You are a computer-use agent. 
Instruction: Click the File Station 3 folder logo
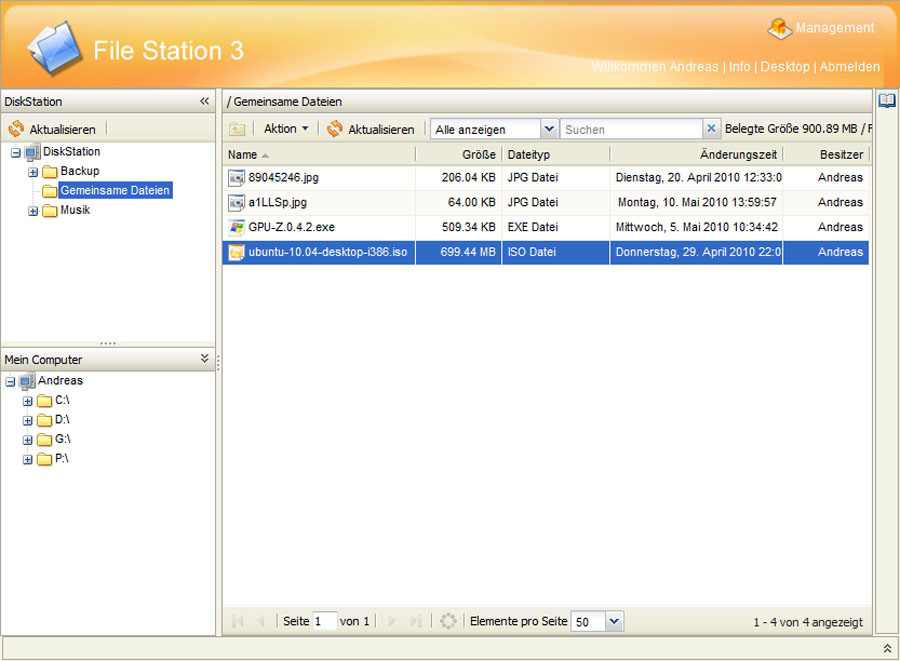click(x=55, y=48)
